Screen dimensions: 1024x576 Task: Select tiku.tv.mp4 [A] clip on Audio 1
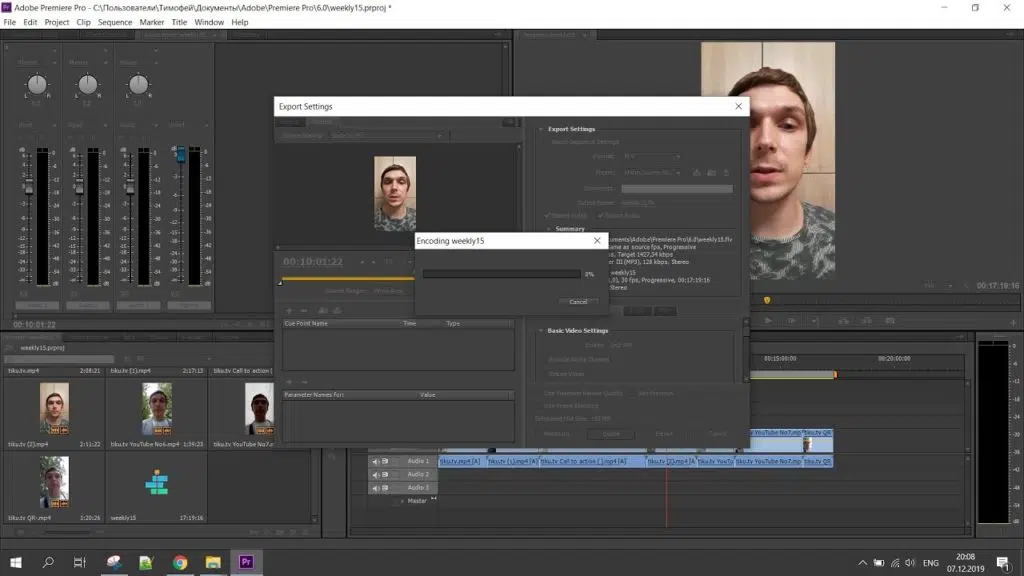pos(462,461)
